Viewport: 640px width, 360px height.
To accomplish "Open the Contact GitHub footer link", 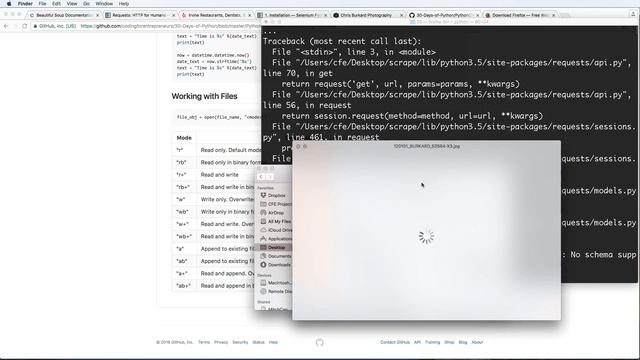I will 395,342.
